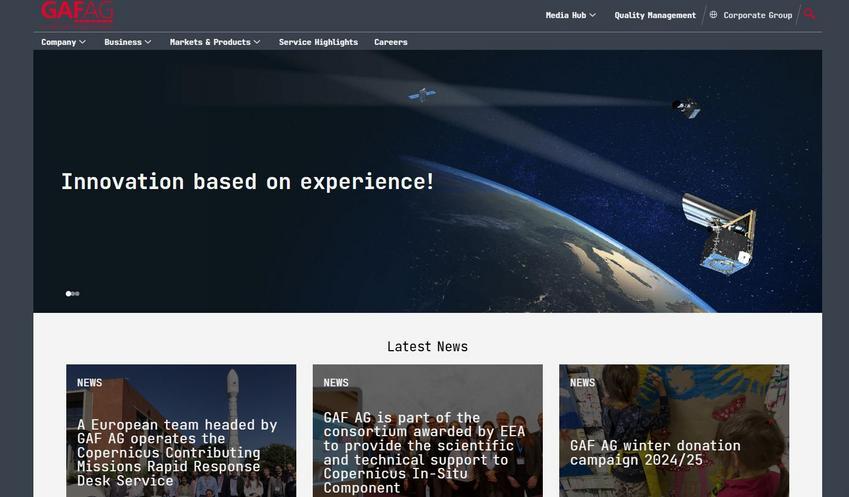Click NEWS label on Rapid Response card
This screenshot has height=497, width=849.
coord(89,382)
